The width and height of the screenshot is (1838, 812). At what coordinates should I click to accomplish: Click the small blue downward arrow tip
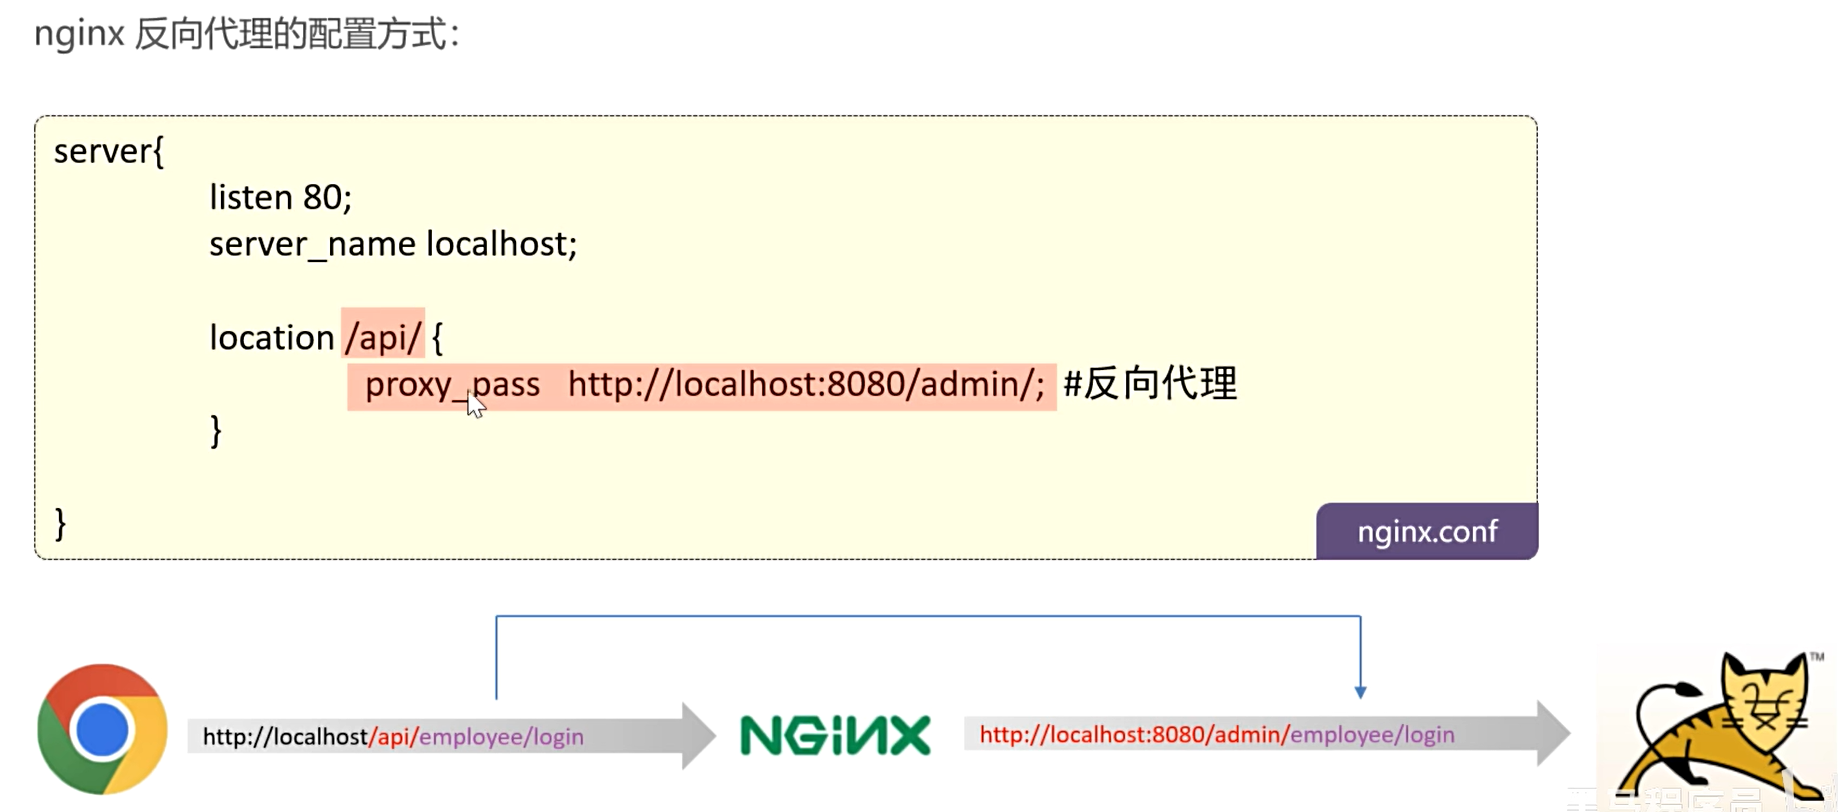point(1360,692)
